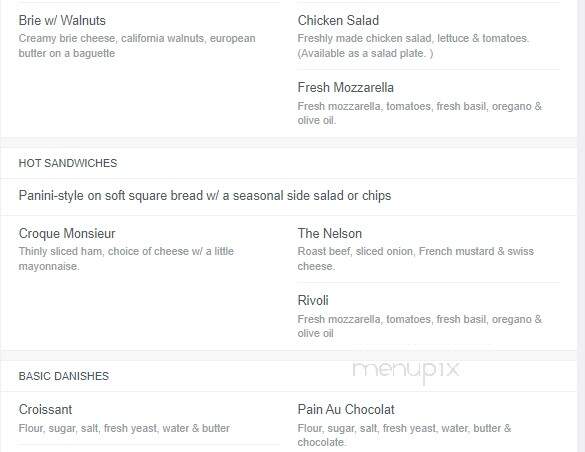The height and width of the screenshot is (452, 585).
Task: Click the creamy brie cheese description text
Action: pos(137,45)
